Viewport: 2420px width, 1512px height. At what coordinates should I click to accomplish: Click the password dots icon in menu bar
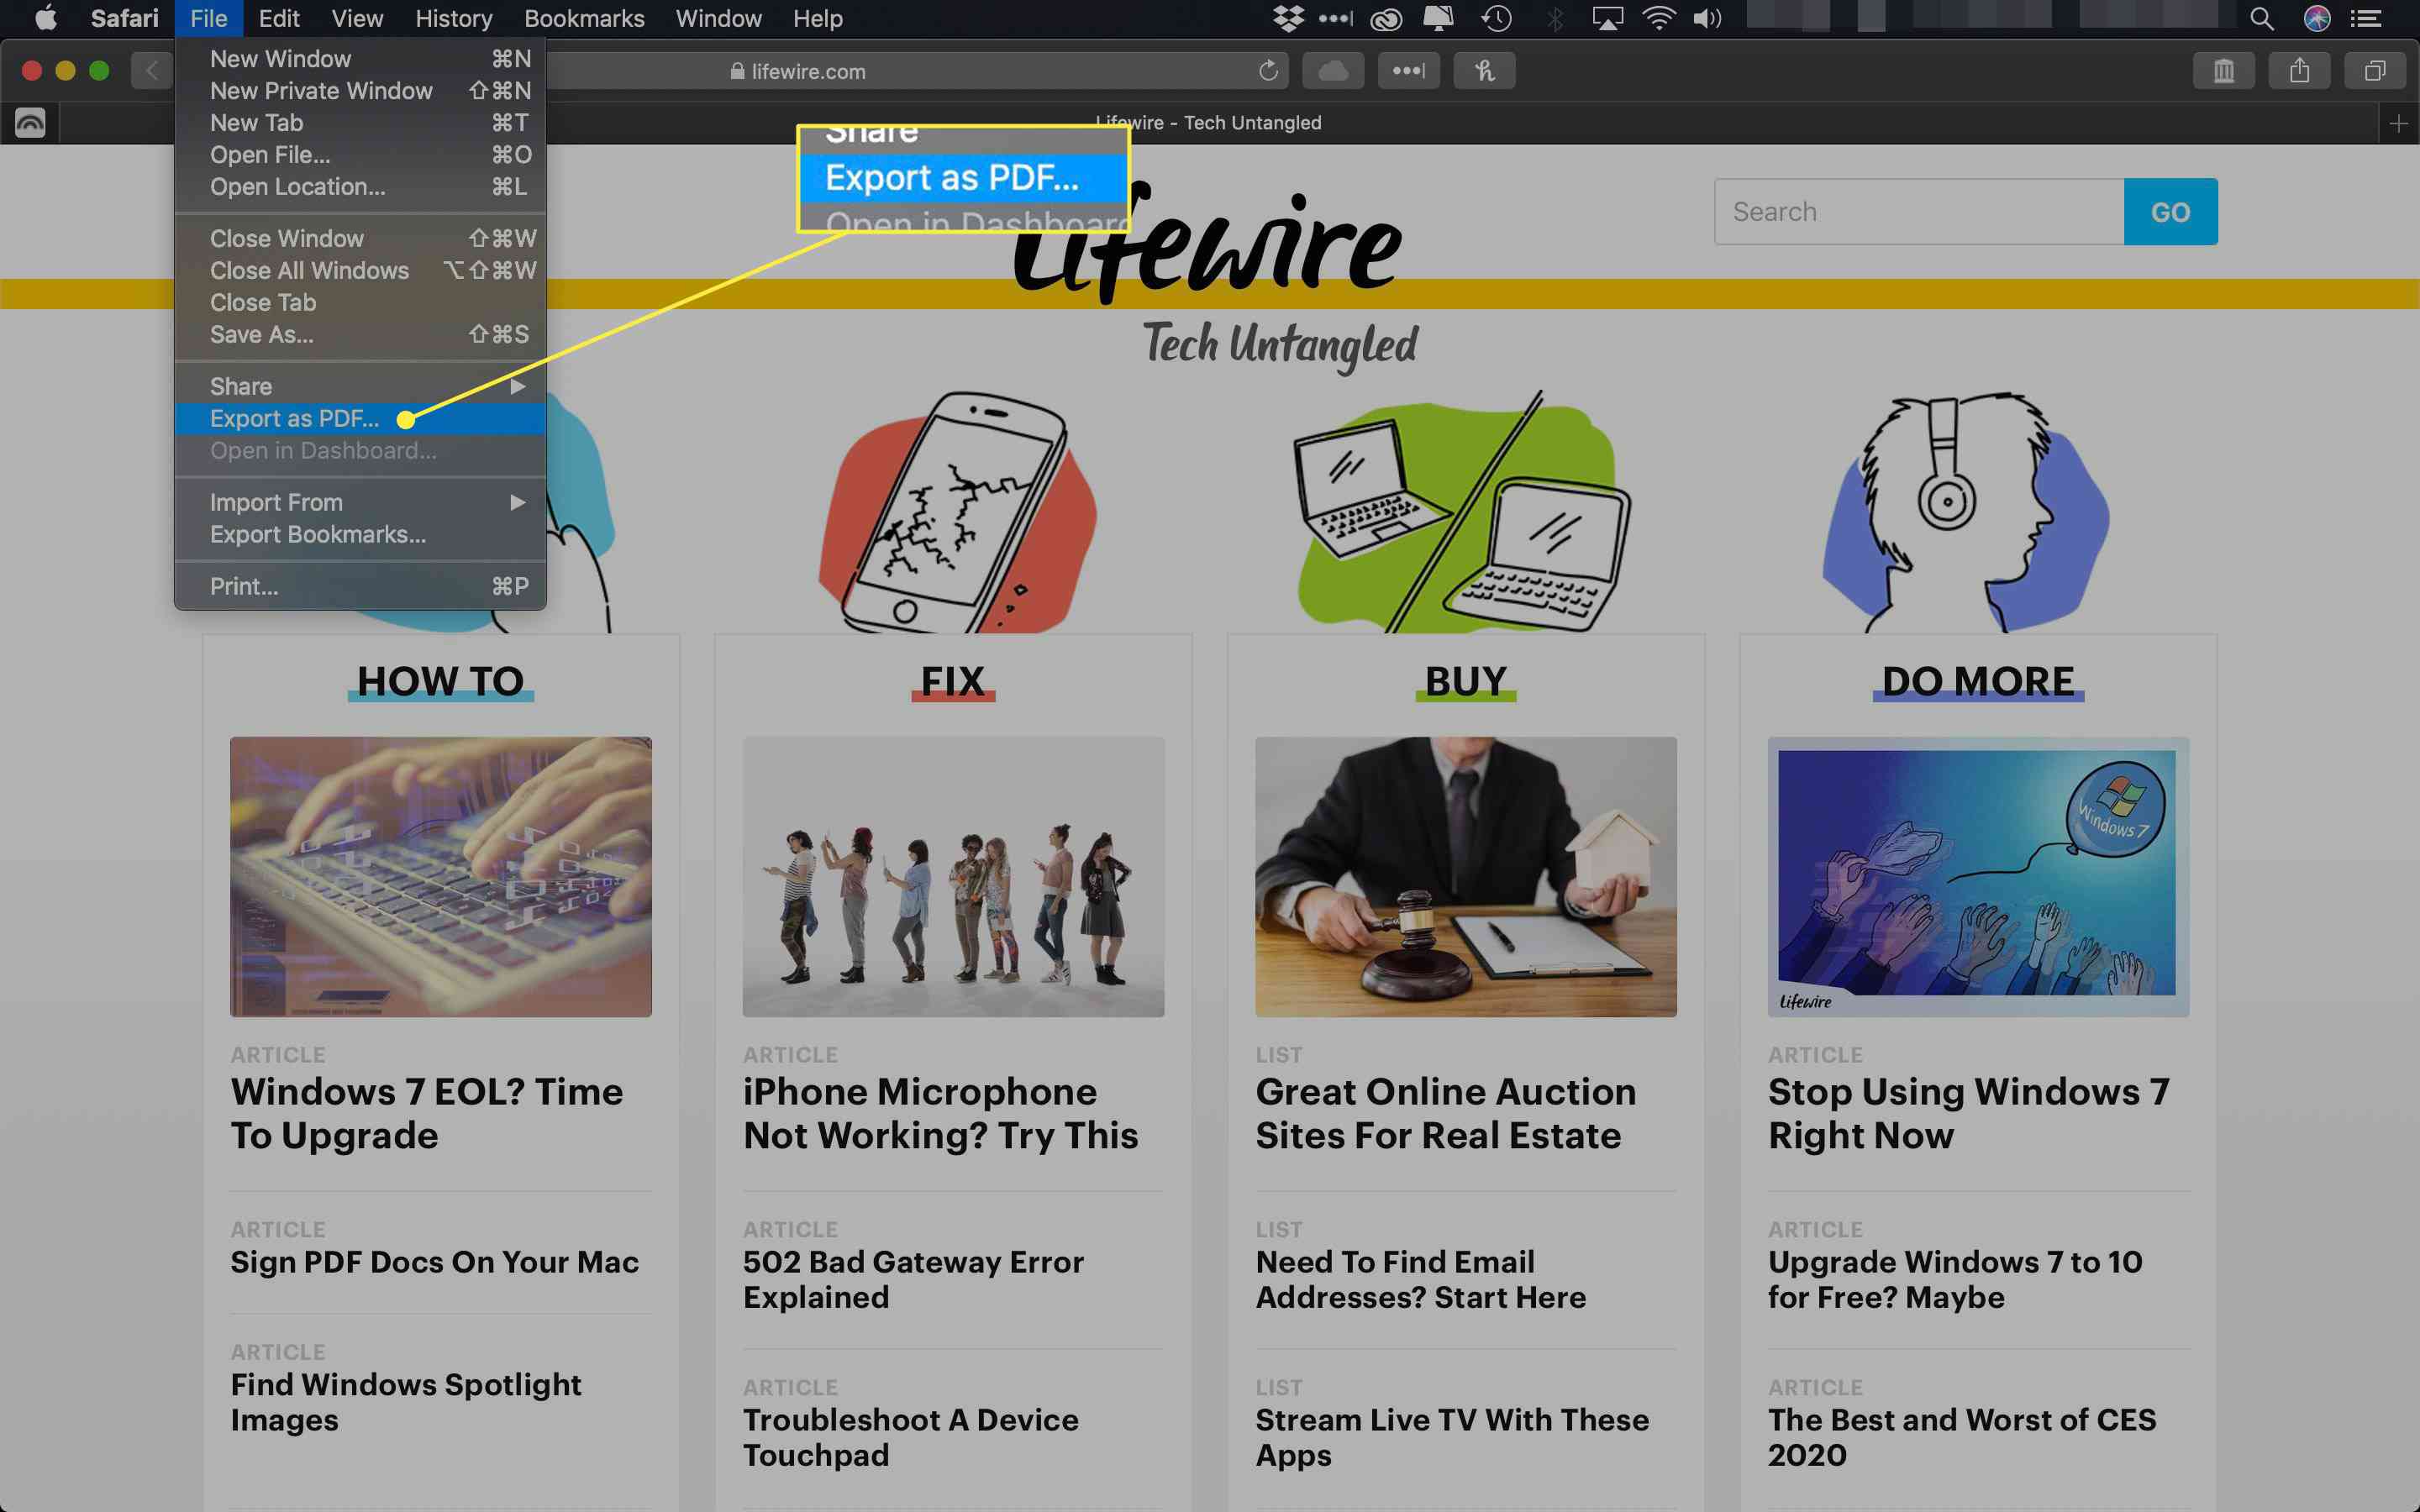(x=1336, y=18)
